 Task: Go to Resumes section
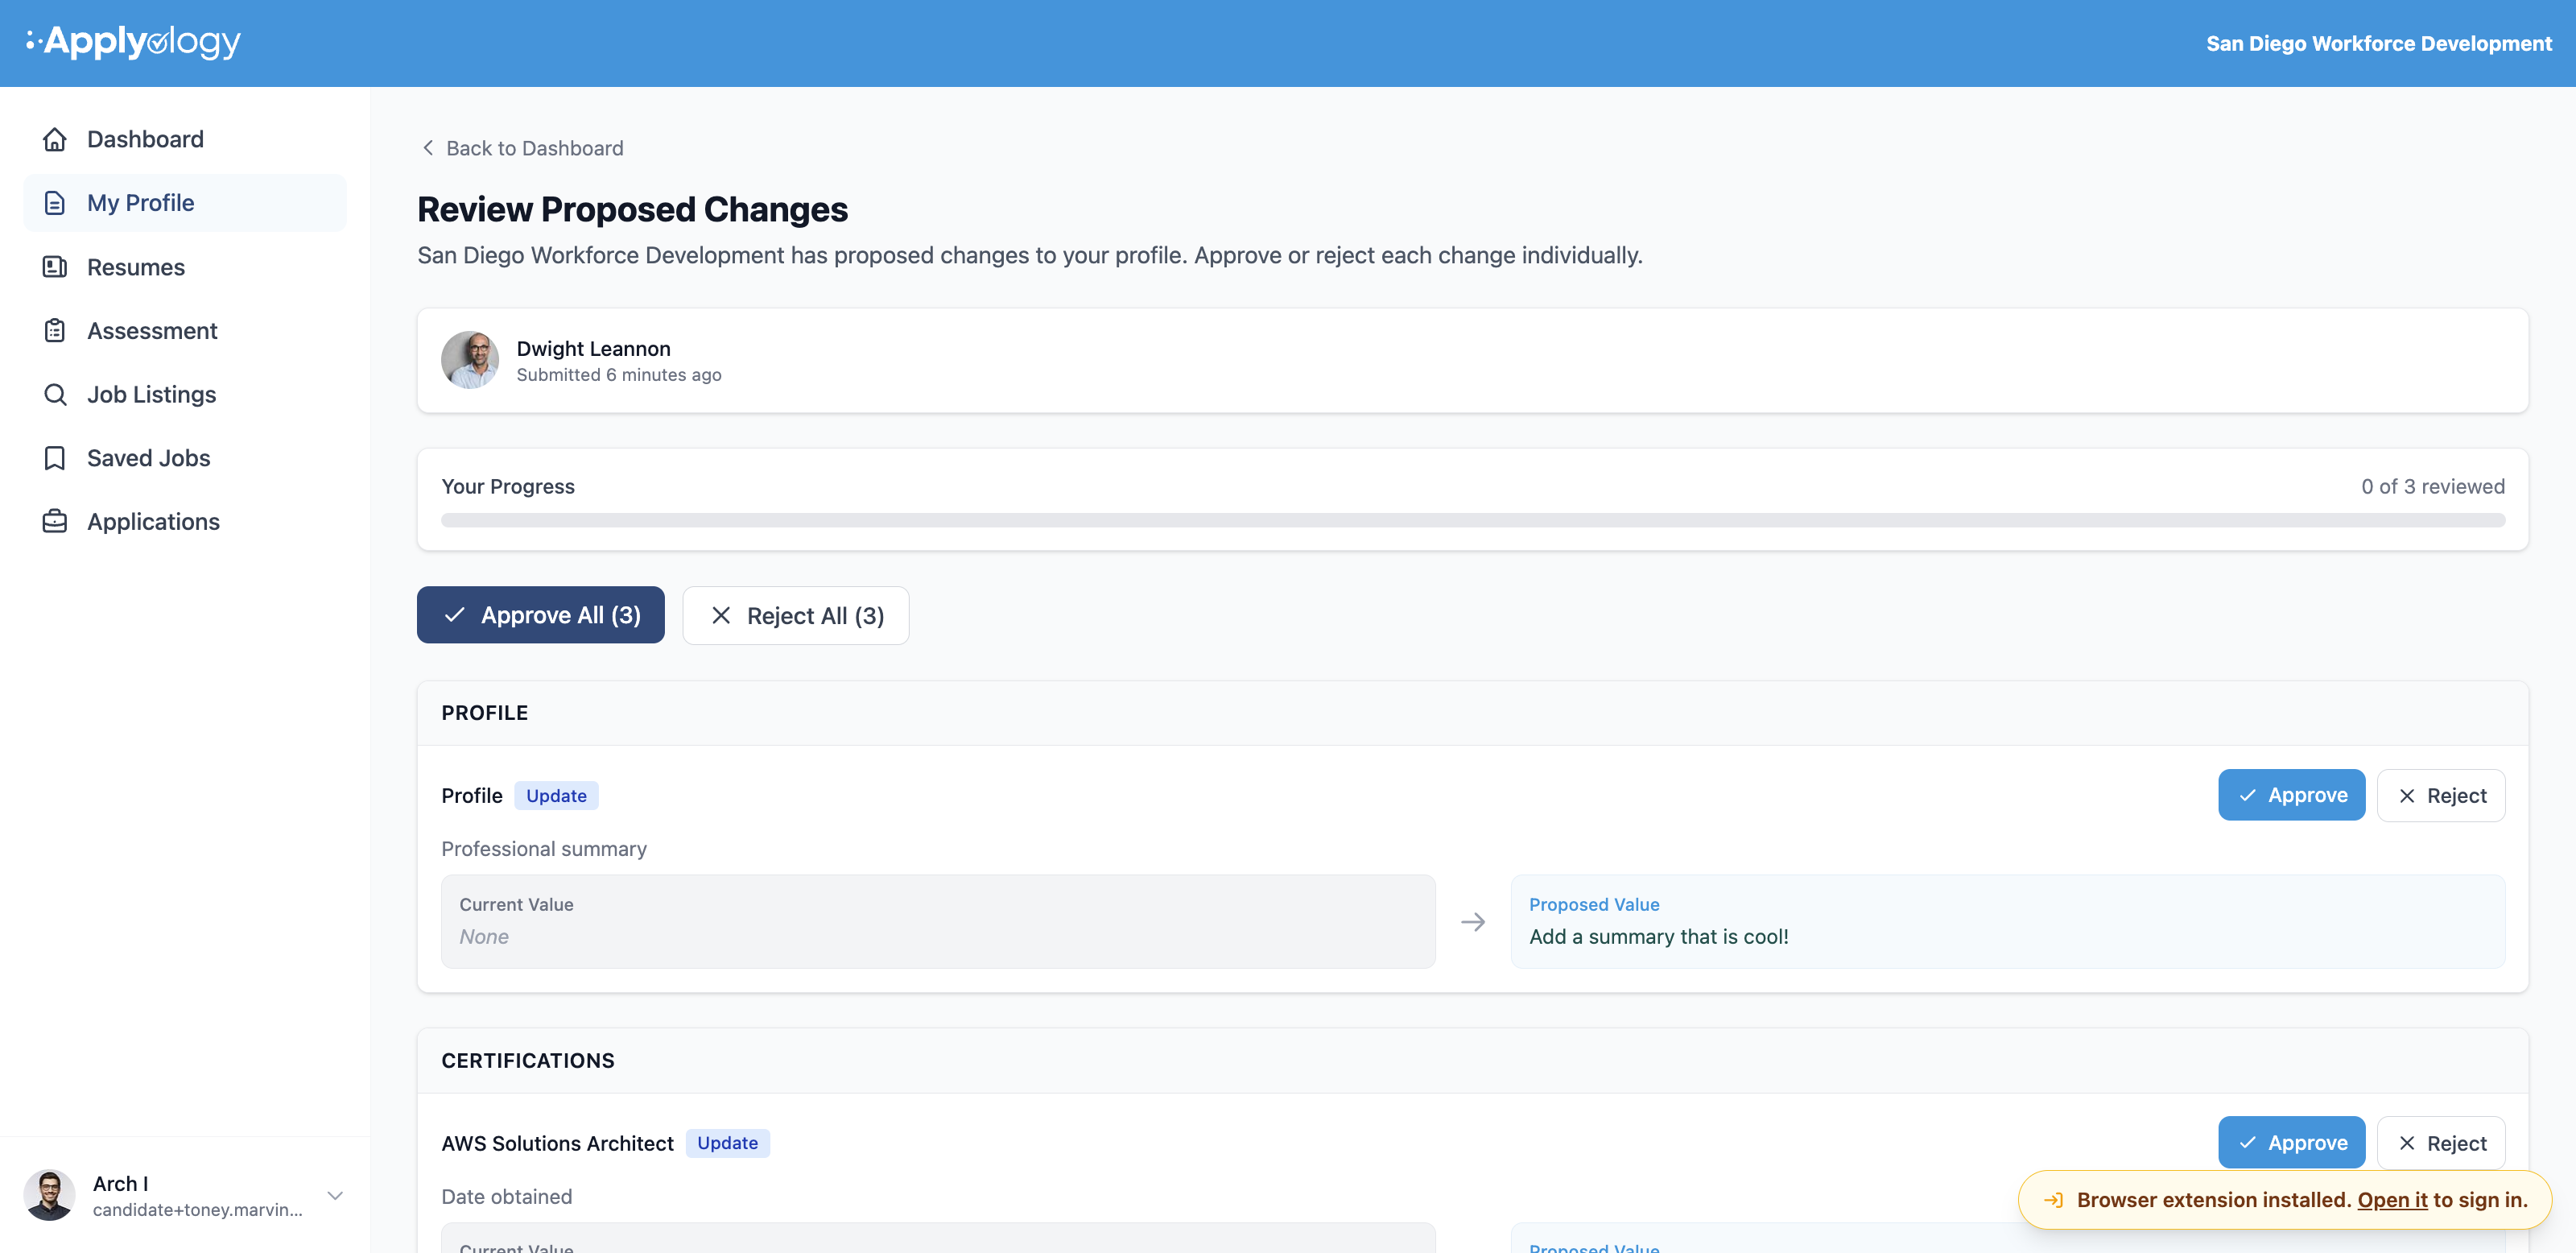coord(185,267)
